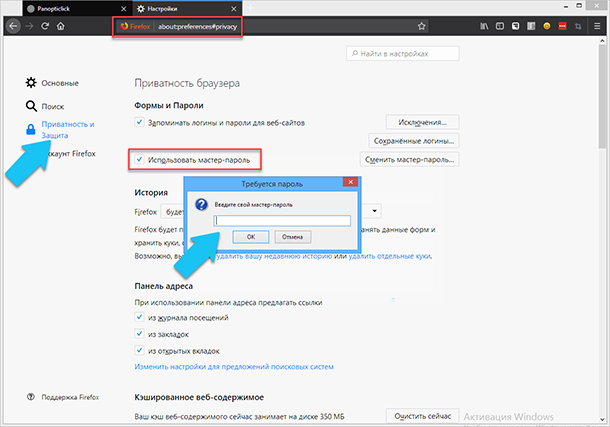
Task: Reload the current page
Action: click(45, 26)
